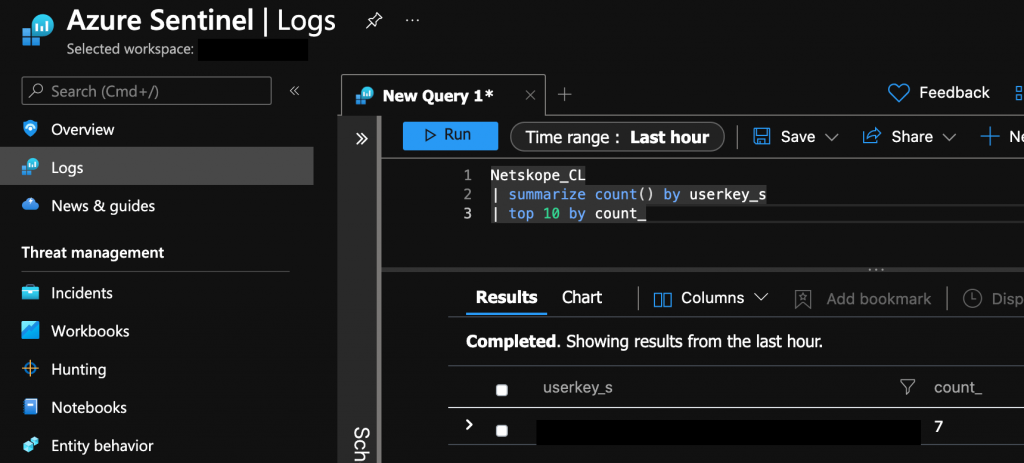Click the News & guides cloud icon
This screenshot has width=1024, height=463.
[x=31, y=206]
